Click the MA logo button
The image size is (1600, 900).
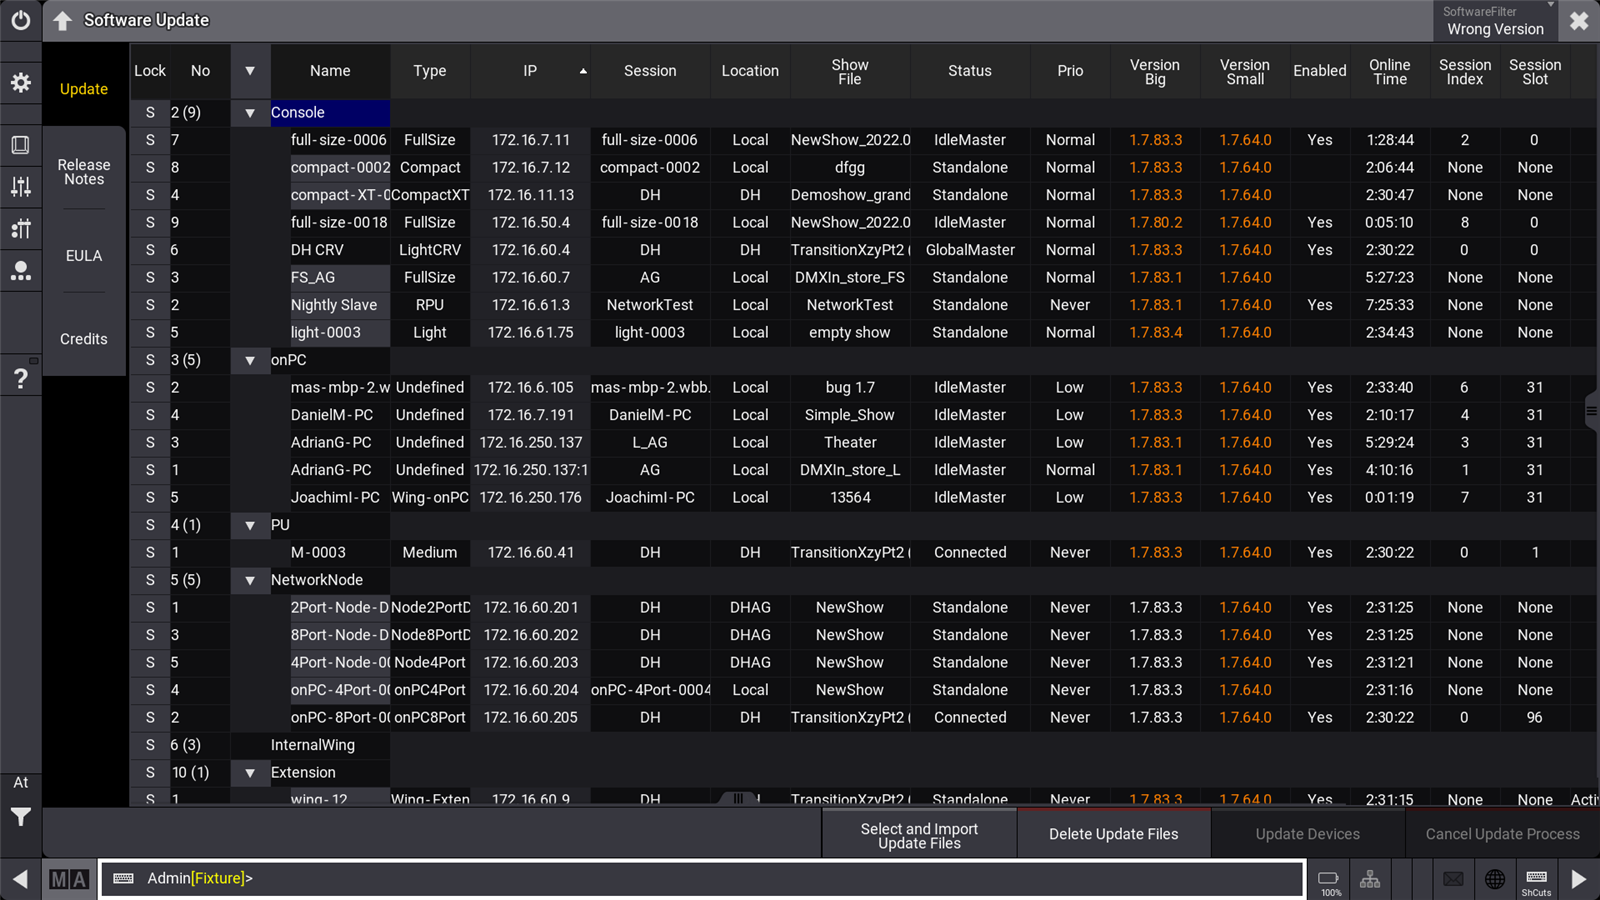click(x=69, y=879)
